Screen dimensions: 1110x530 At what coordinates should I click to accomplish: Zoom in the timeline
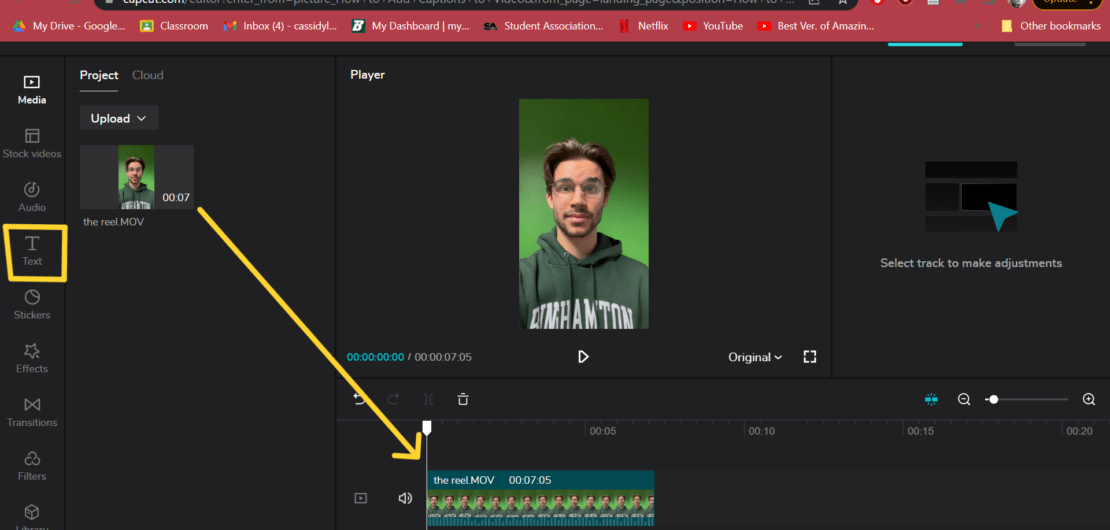(1089, 399)
